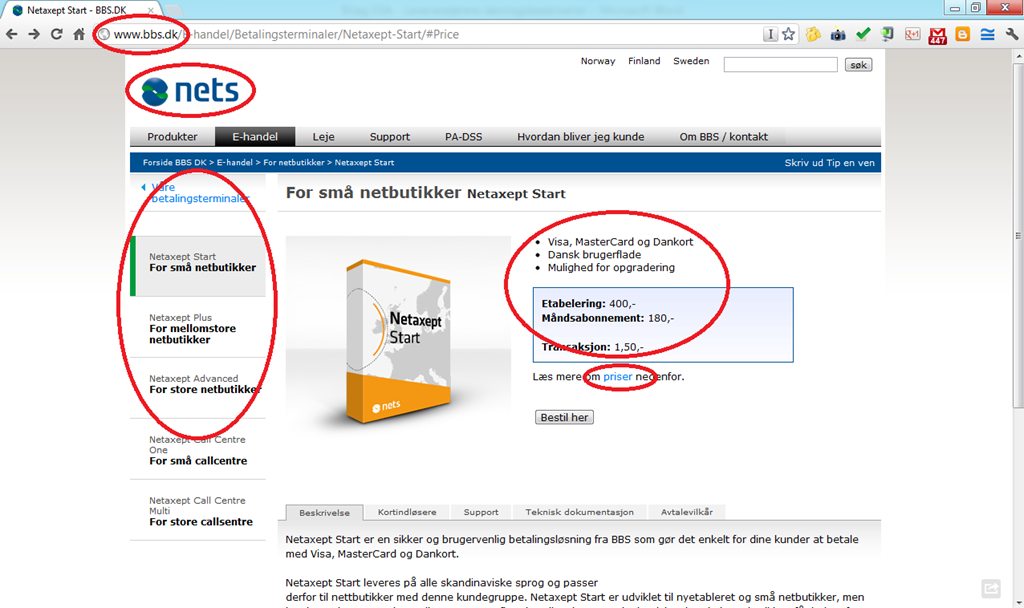Image resolution: width=1024 pixels, height=608 pixels.
Task: Click the camera extension icon
Action: click(x=838, y=35)
